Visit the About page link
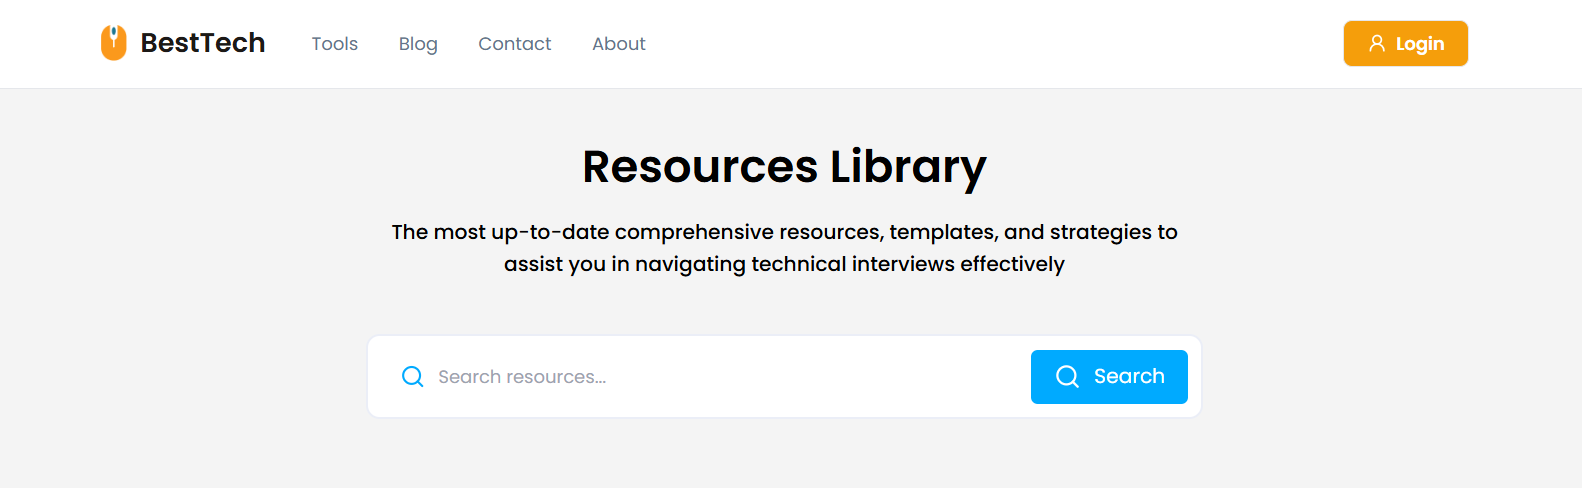This screenshot has width=1582, height=488. click(619, 44)
